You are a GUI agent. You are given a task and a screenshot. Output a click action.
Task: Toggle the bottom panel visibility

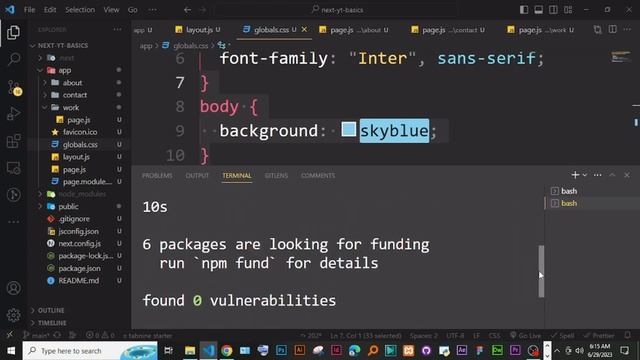[x=538, y=10]
